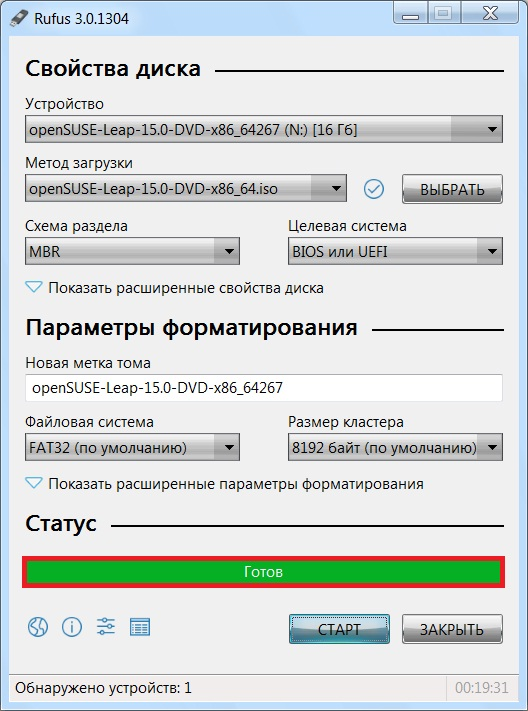Click the СТАРТ button
Screen dimensions: 528x711
(x=339, y=629)
